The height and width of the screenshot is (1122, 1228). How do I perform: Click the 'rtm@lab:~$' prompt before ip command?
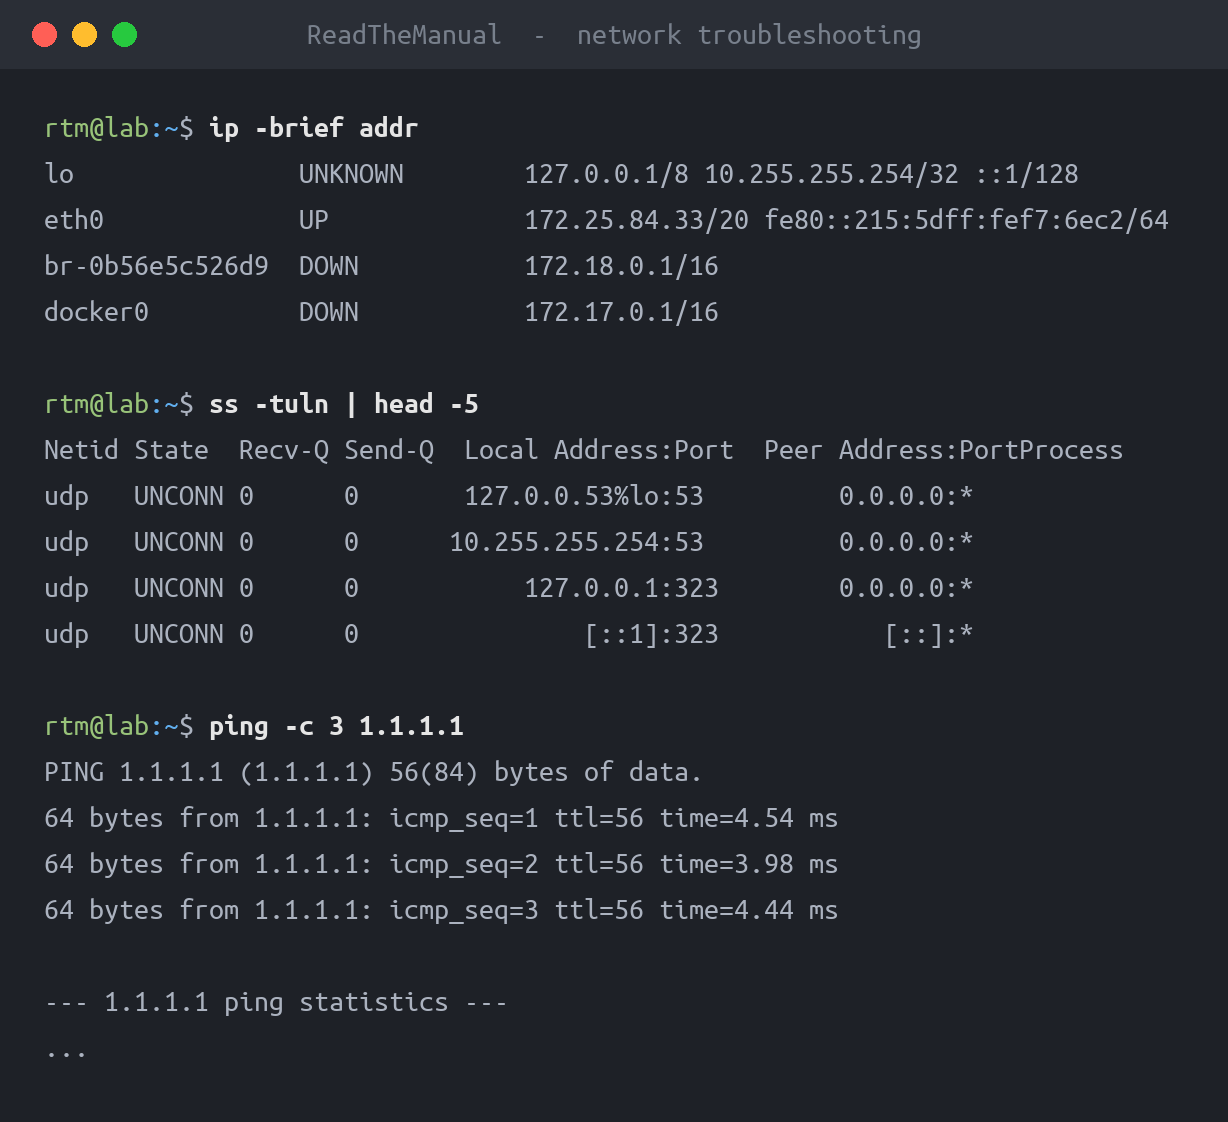[119, 128]
